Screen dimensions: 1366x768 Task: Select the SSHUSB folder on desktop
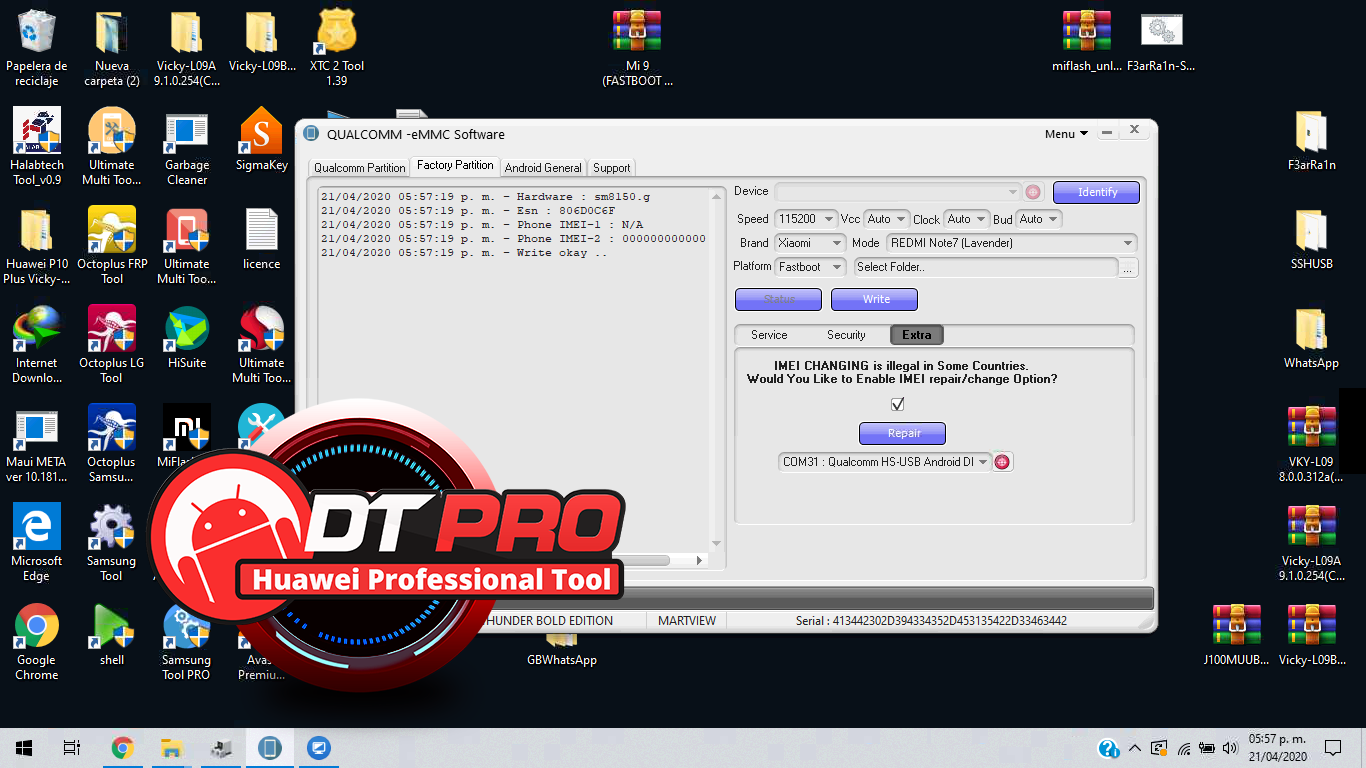1312,239
